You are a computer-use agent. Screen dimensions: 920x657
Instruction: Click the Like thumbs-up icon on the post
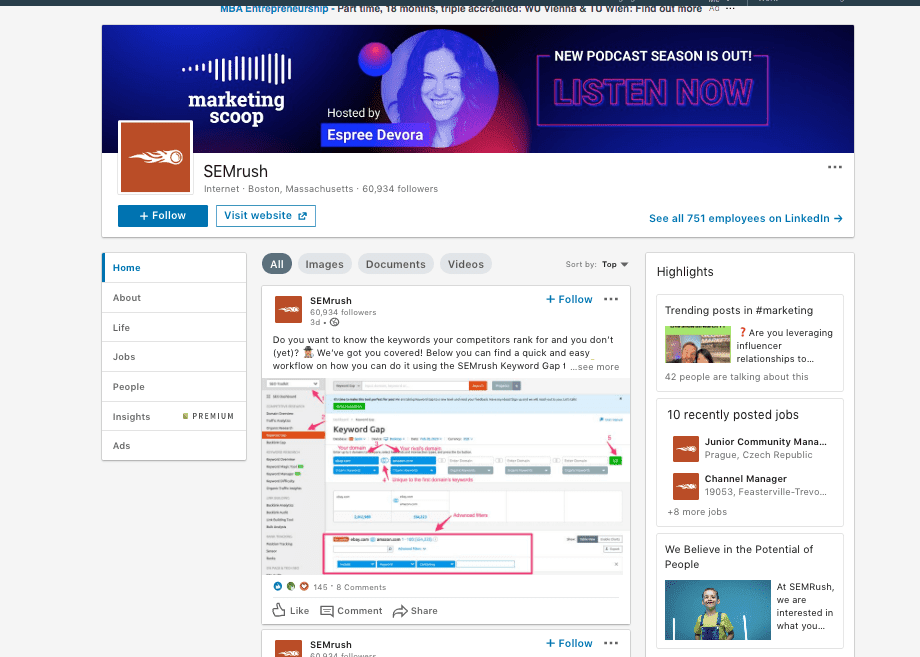coord(279,610)
